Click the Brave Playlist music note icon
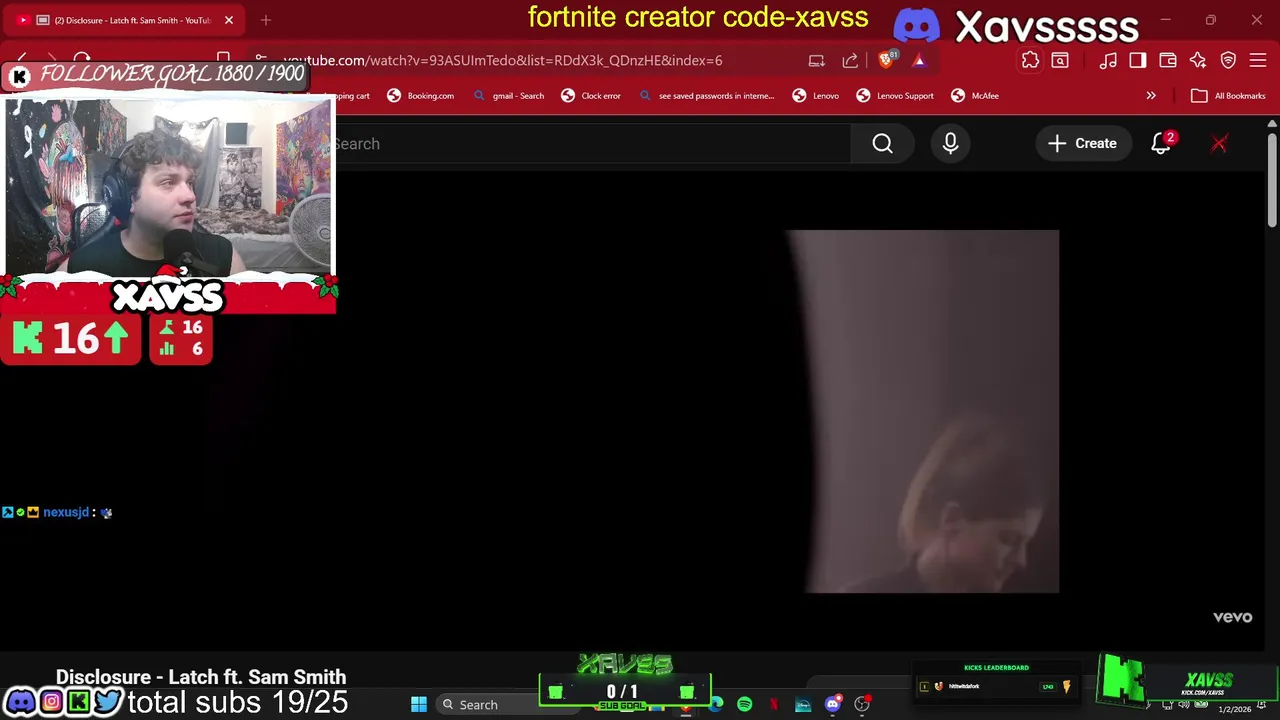1280x720 pixels. [1108, 60]
